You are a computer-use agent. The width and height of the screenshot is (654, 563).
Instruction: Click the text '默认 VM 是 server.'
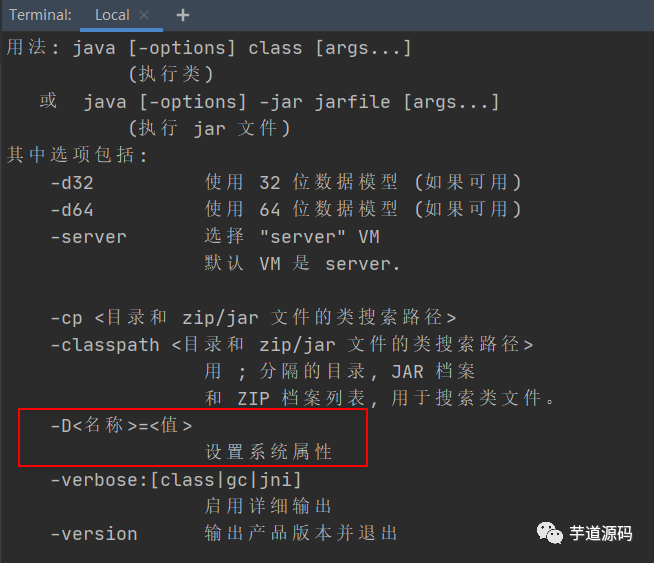tap(302, 264)
